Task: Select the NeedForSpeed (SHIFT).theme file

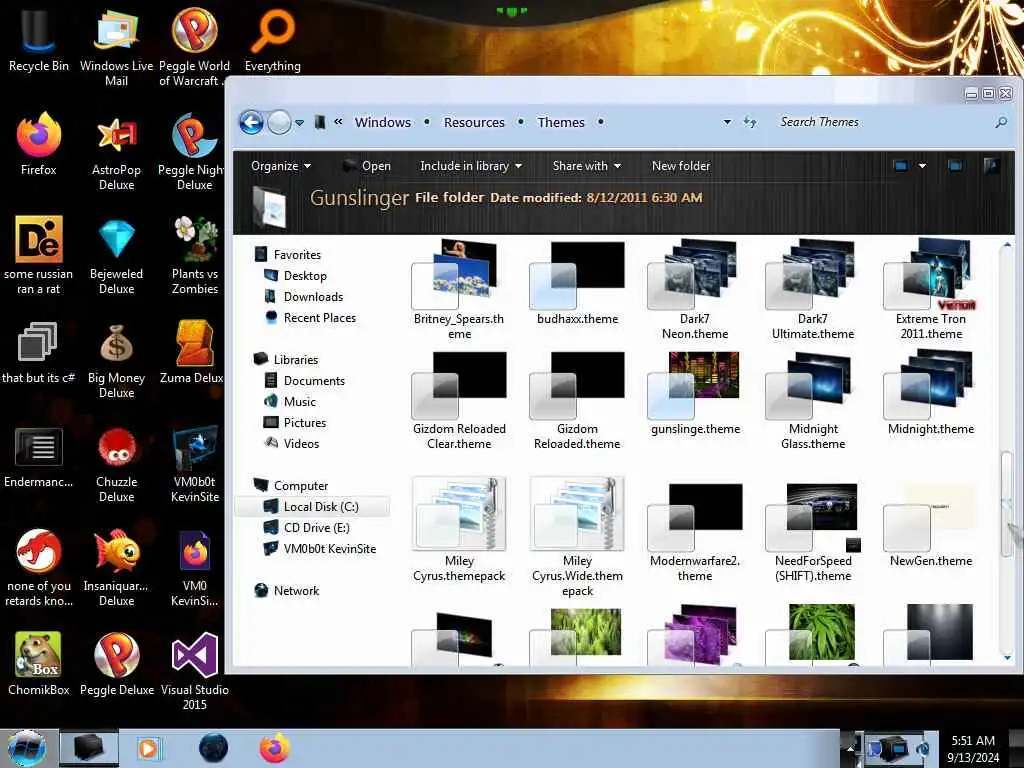Action: (813, 532)
